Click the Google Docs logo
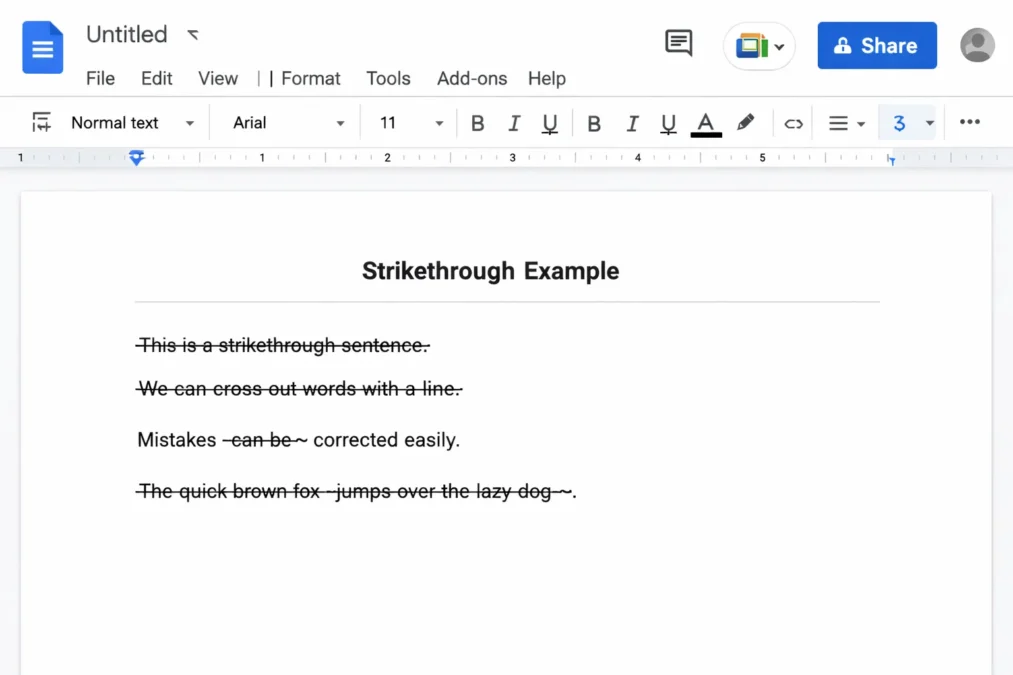Viewport: 1013px width, 675px height. coord(42,47)
